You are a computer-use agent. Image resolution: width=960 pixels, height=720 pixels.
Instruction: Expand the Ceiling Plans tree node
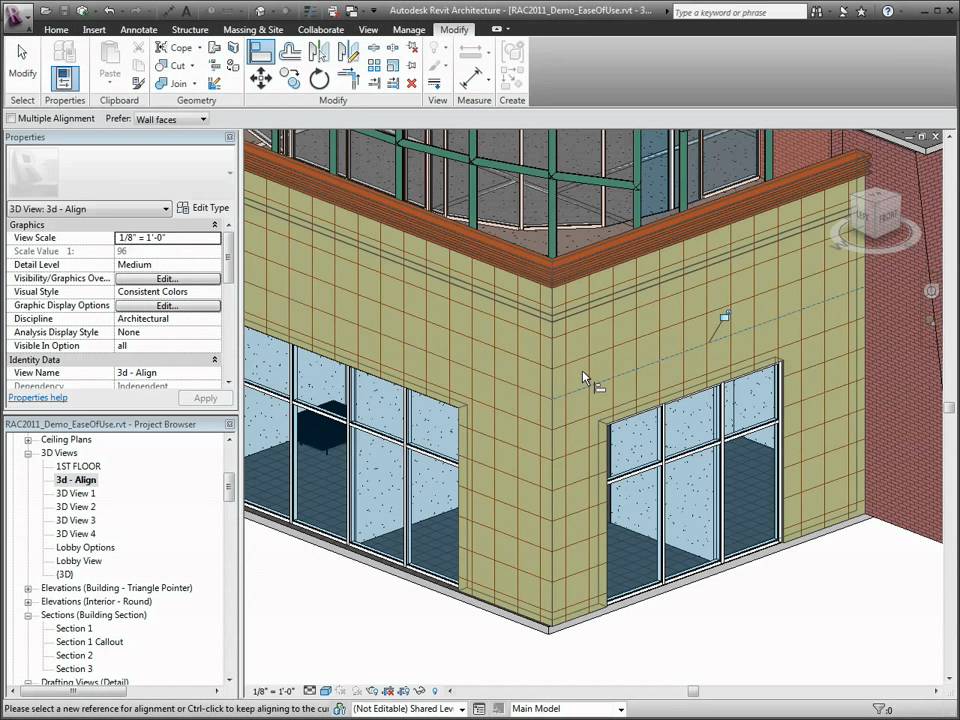coord(28,440)
